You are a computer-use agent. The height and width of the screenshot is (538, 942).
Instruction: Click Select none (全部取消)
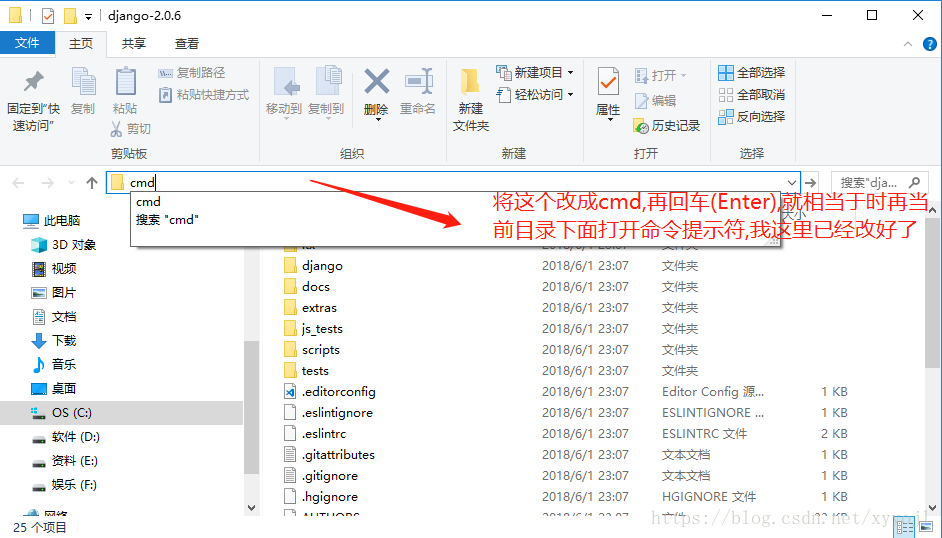click(x=752, y=95)
